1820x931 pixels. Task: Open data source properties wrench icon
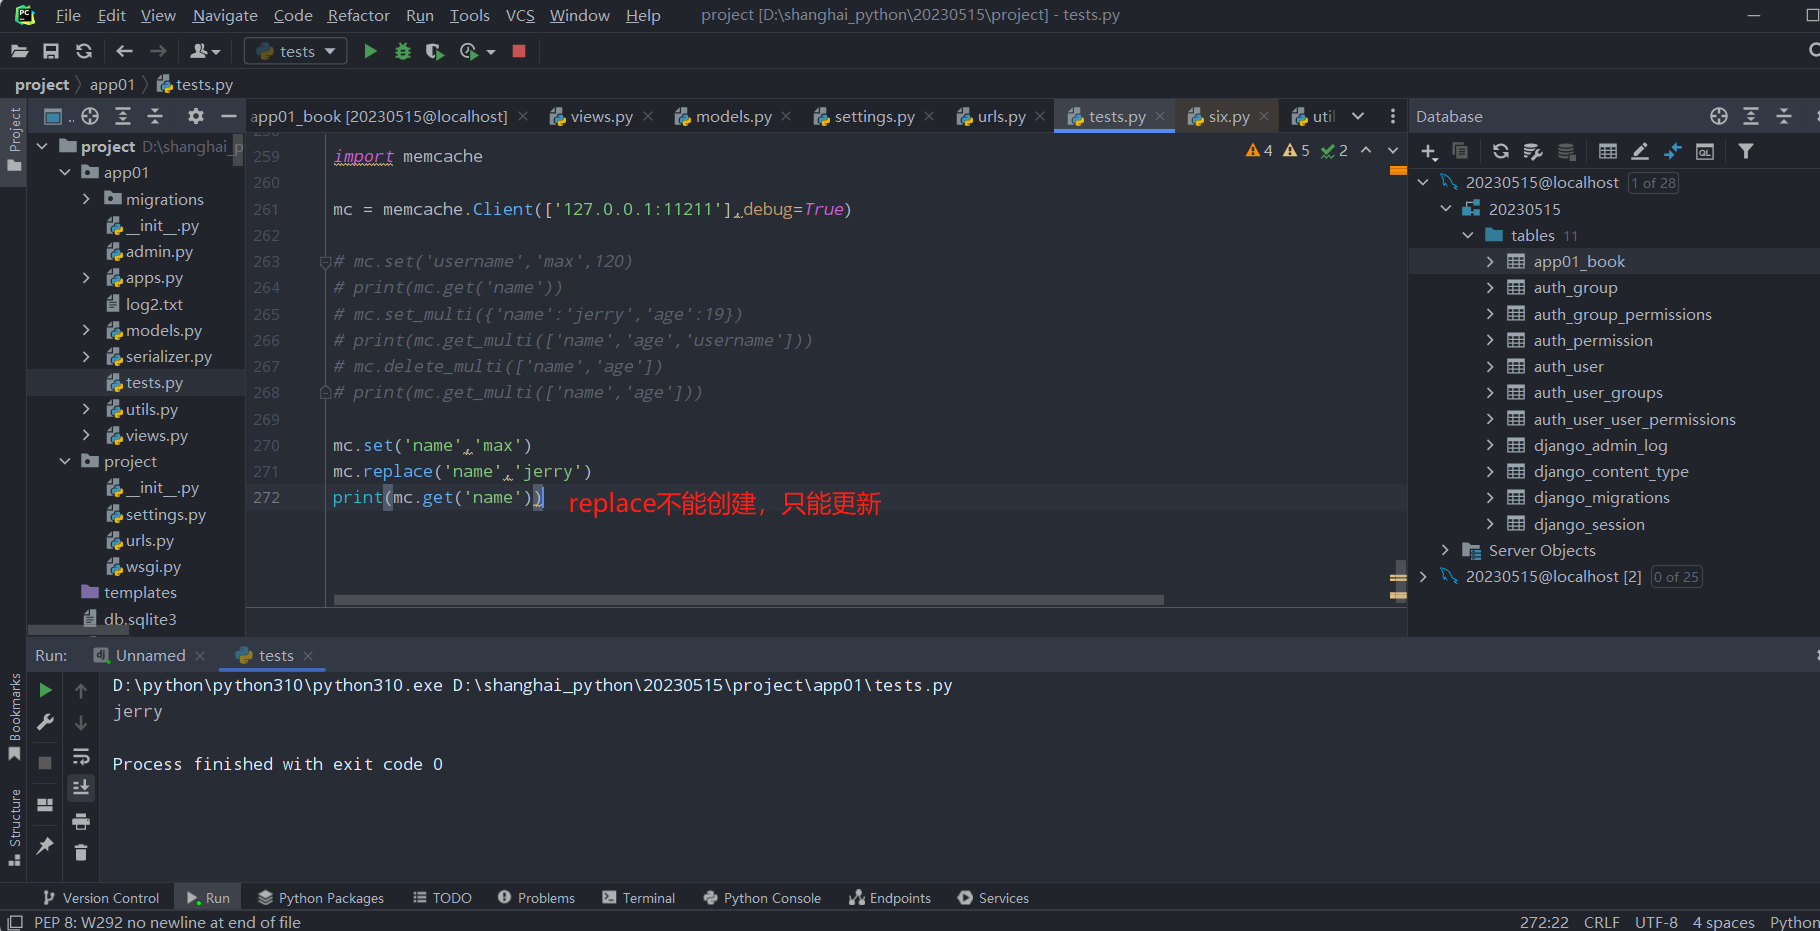tap(1532, 151)
